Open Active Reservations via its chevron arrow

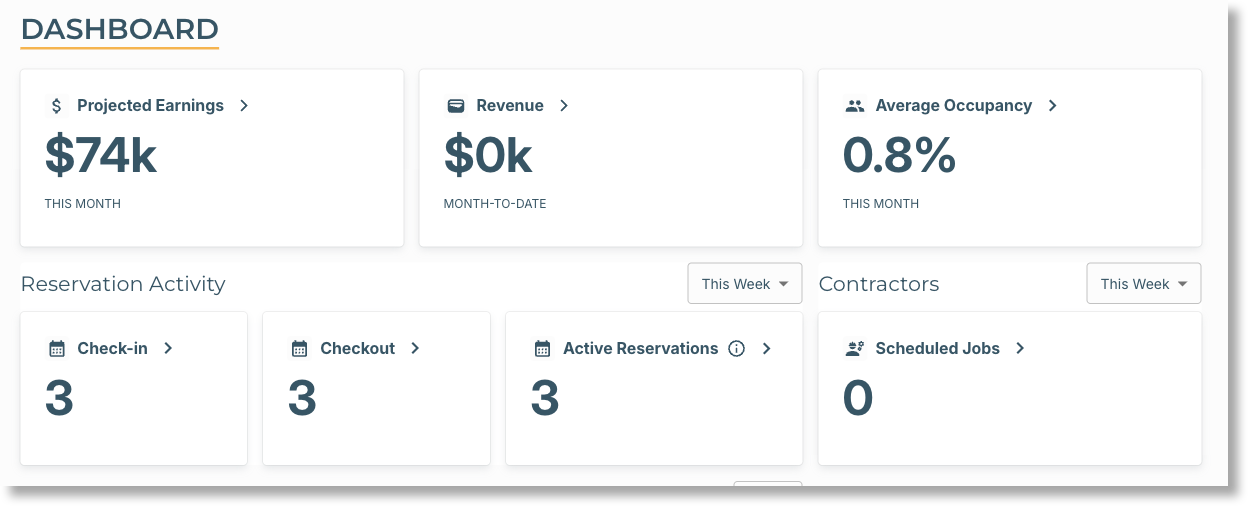767,349
